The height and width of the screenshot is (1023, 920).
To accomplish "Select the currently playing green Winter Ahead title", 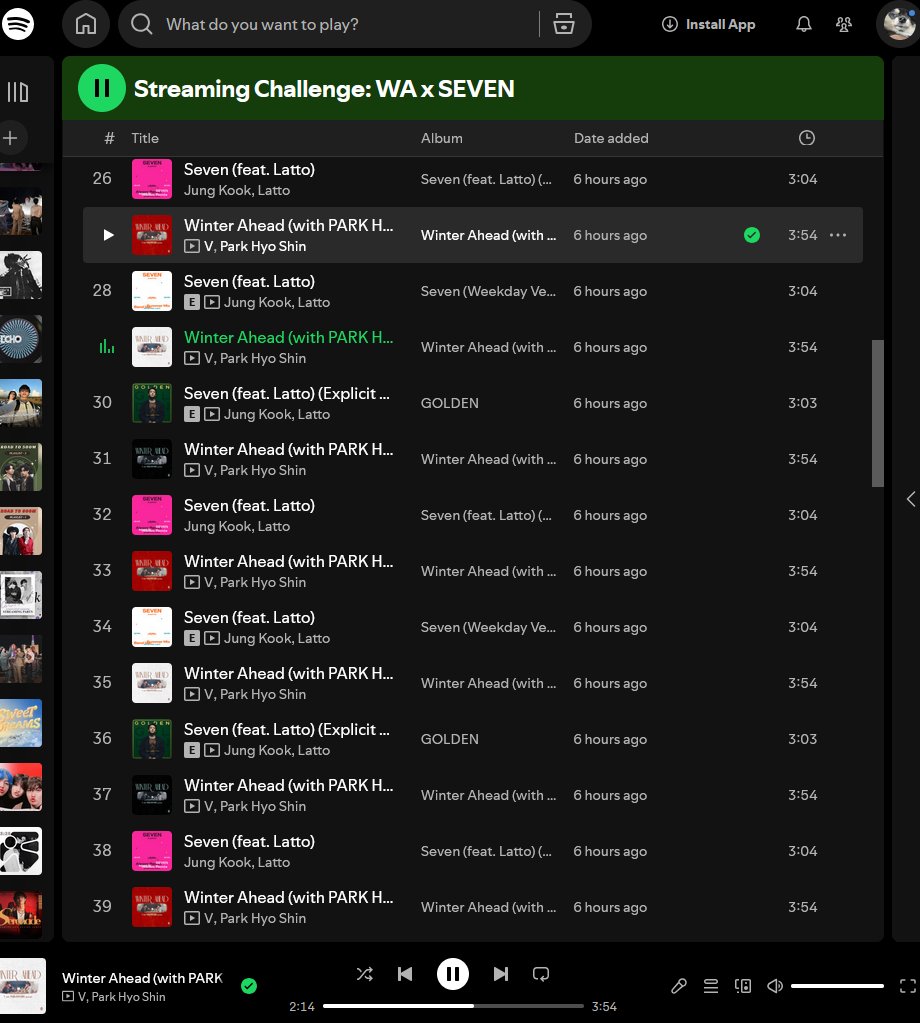I will pyautogui.click(x=288, y=337).
